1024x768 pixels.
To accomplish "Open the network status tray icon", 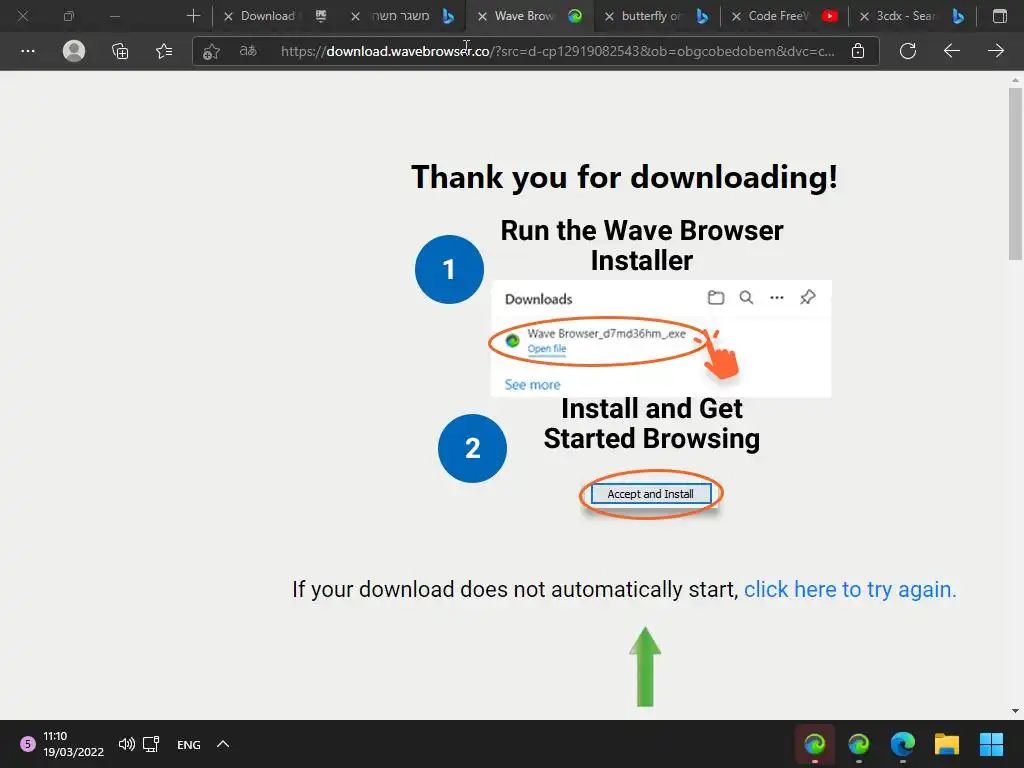I will click(152, 744).
